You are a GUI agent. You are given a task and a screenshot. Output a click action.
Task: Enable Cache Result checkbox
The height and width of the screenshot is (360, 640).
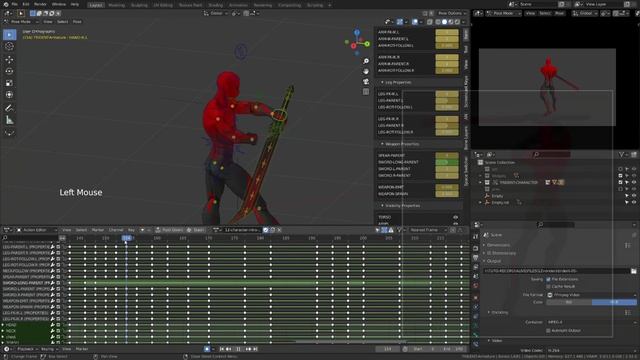[548, 287]
